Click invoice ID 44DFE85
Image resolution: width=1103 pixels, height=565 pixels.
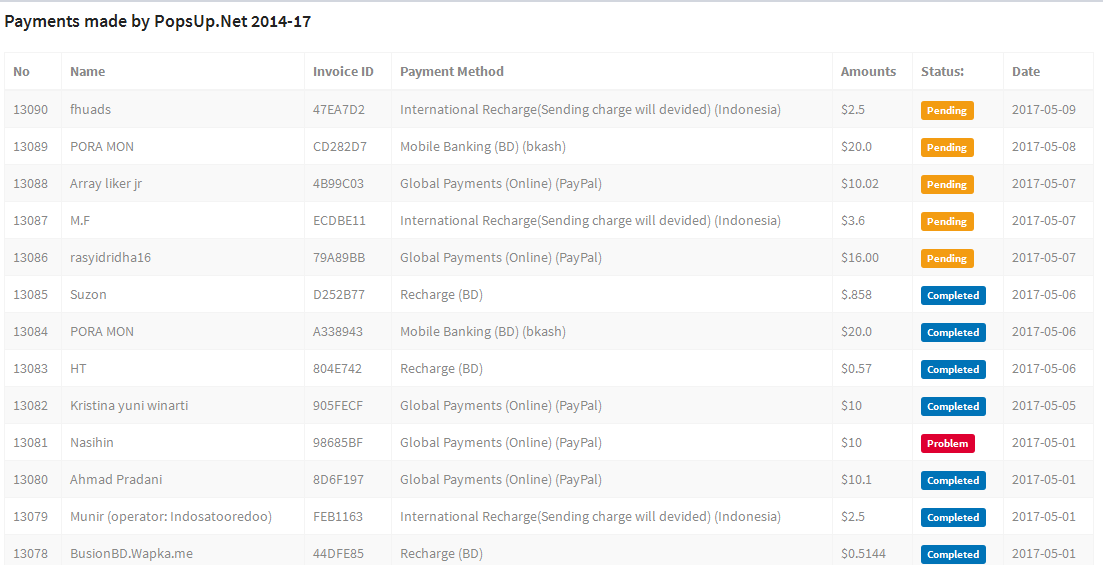[x=338, y=553]
